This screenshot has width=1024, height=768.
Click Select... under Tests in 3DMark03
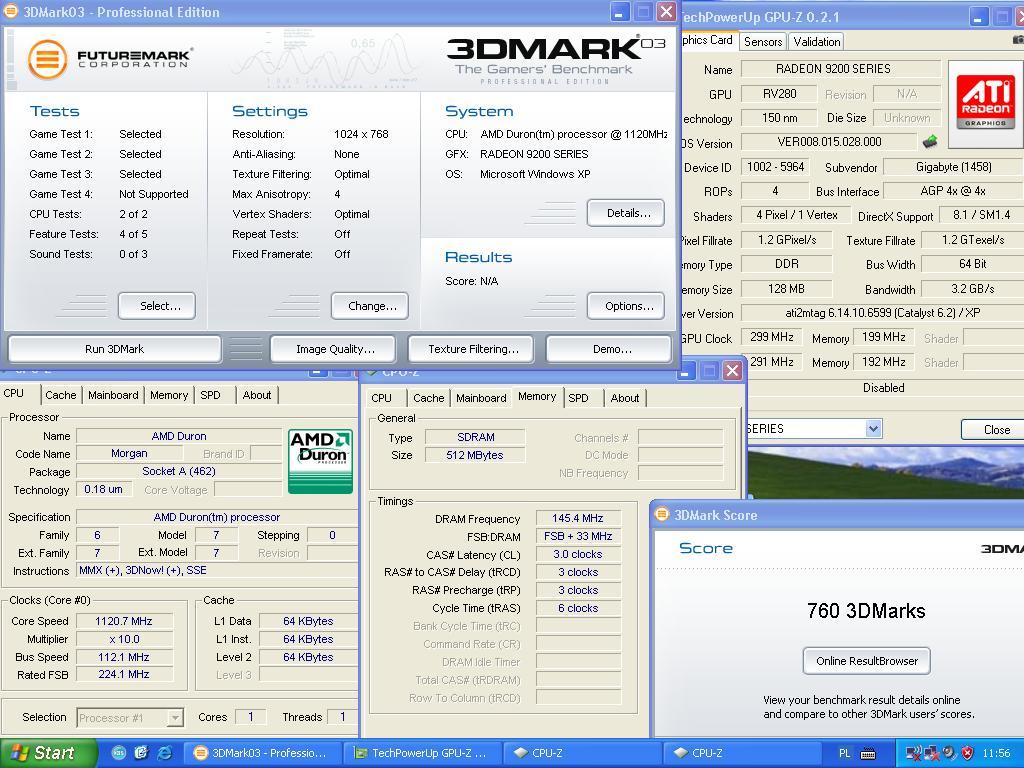click(x=157, y=306)
